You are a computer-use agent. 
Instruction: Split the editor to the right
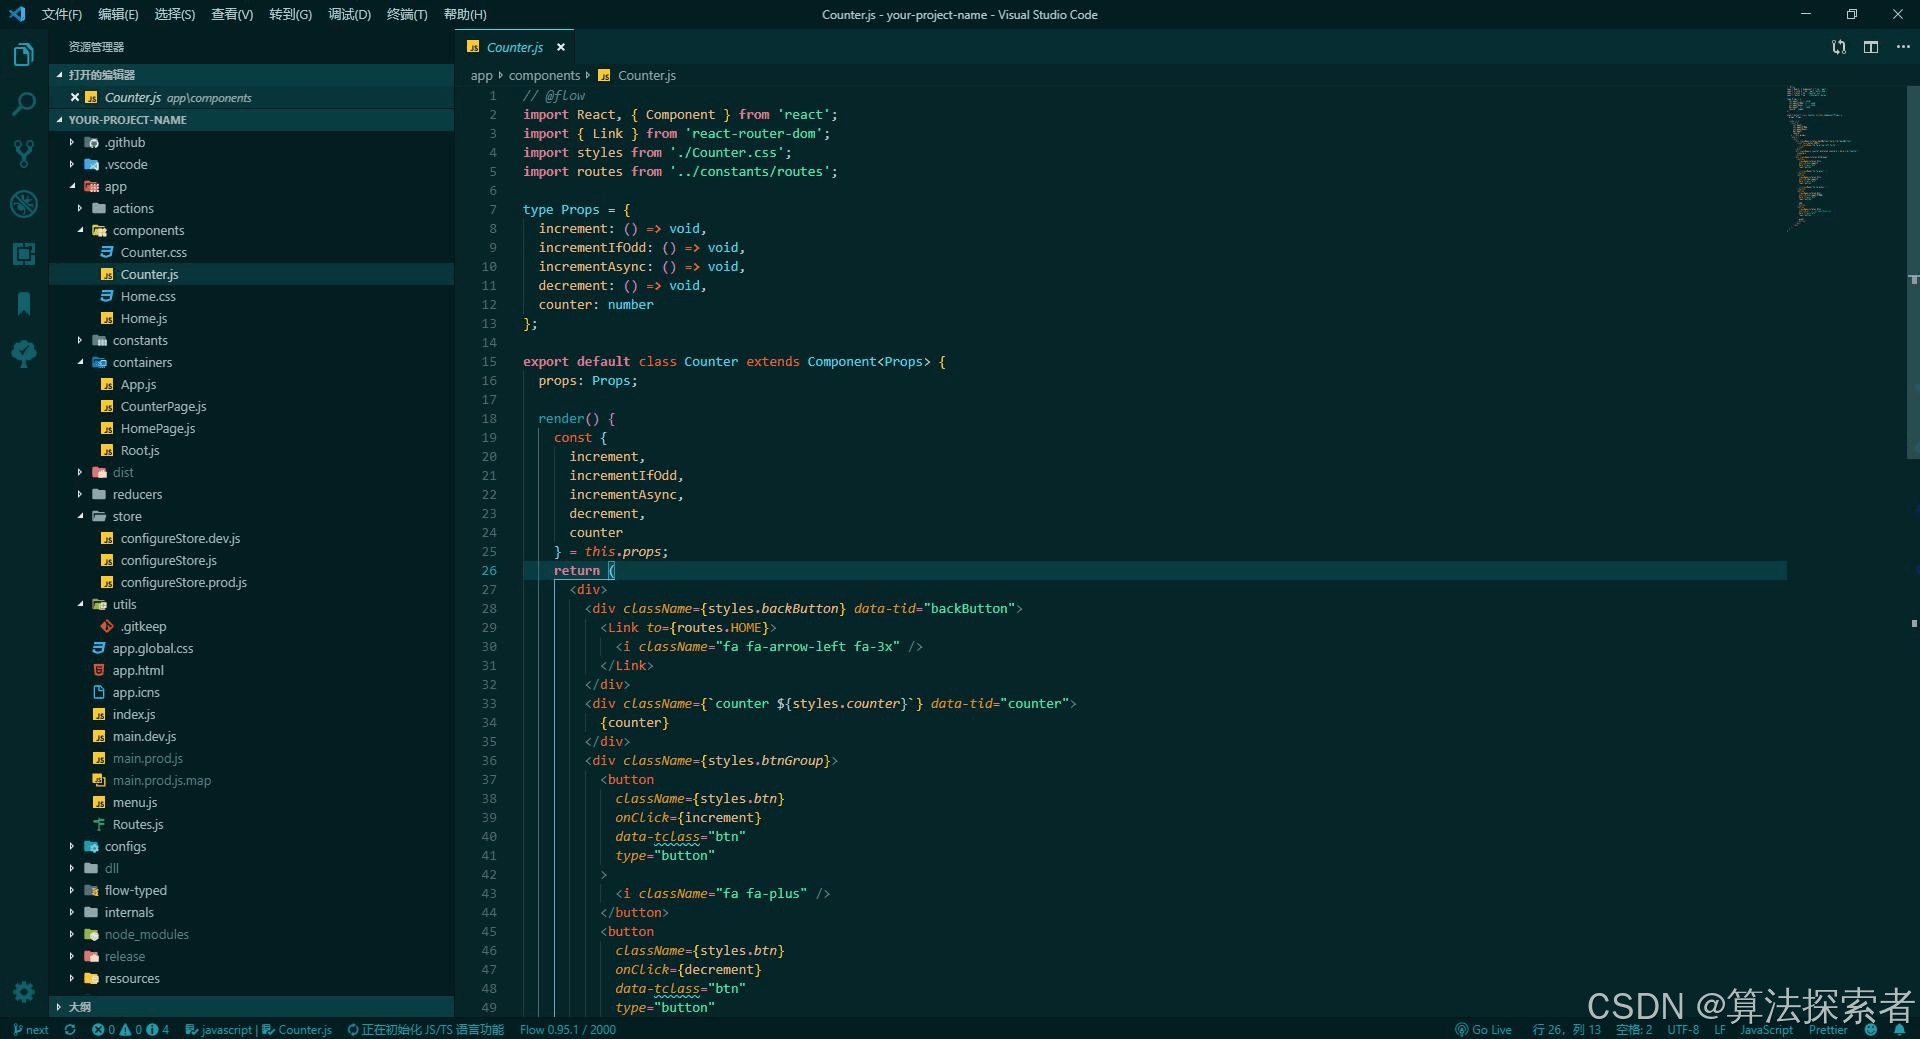click(1871, 47)
